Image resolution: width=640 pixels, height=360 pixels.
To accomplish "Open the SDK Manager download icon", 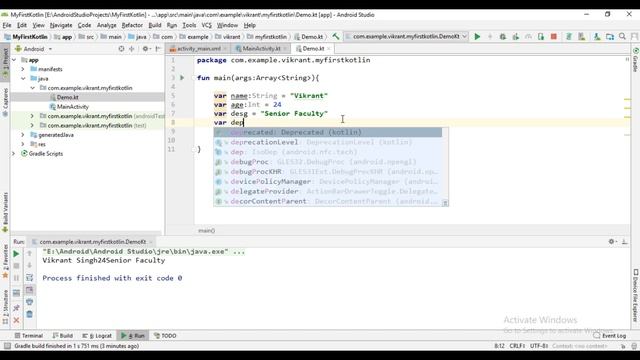I will click(x=597, y=37).
